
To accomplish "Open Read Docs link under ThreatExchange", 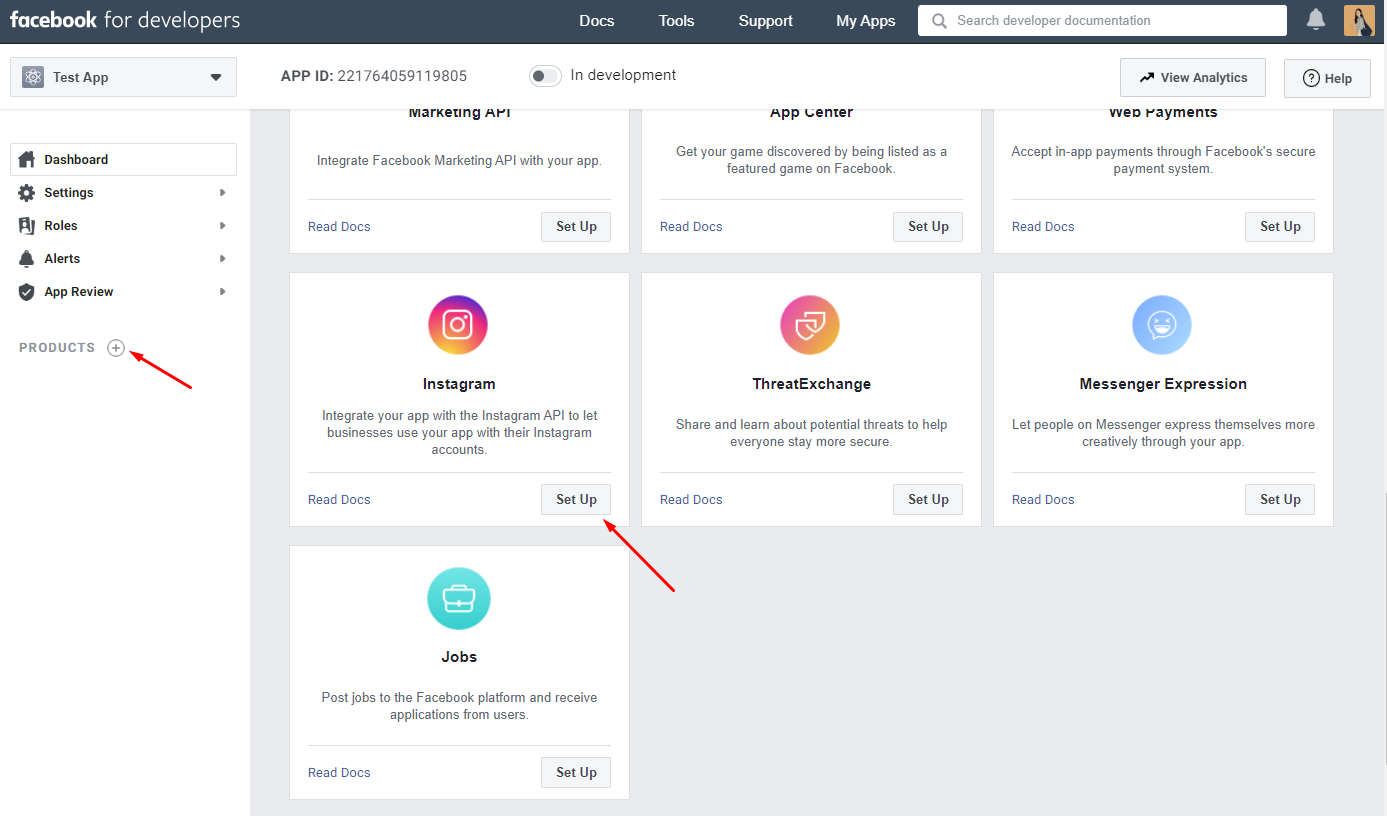I will tap(691, 500).
